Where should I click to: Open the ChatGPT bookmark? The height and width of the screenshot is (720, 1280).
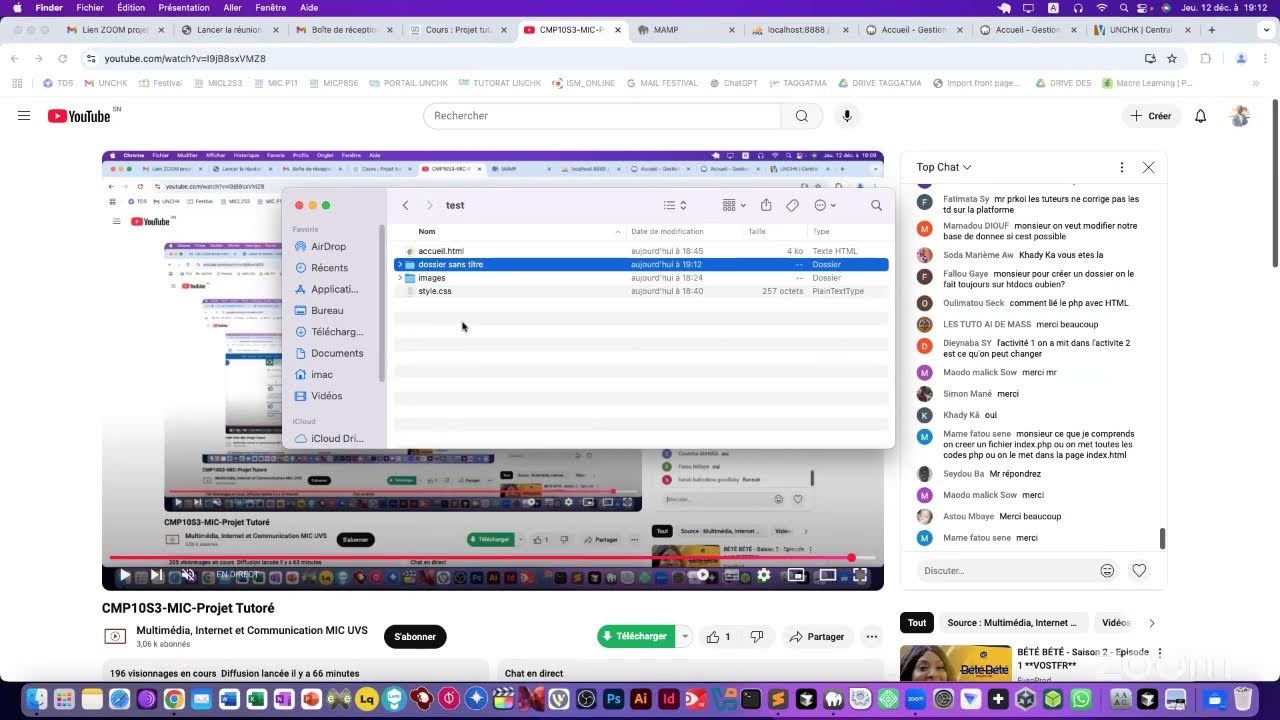click(x=732, y=83)
